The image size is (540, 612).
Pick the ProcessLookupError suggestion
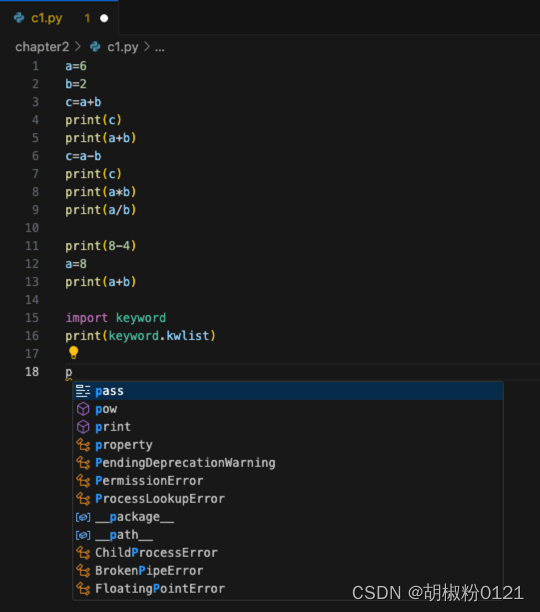coord(288,499)
